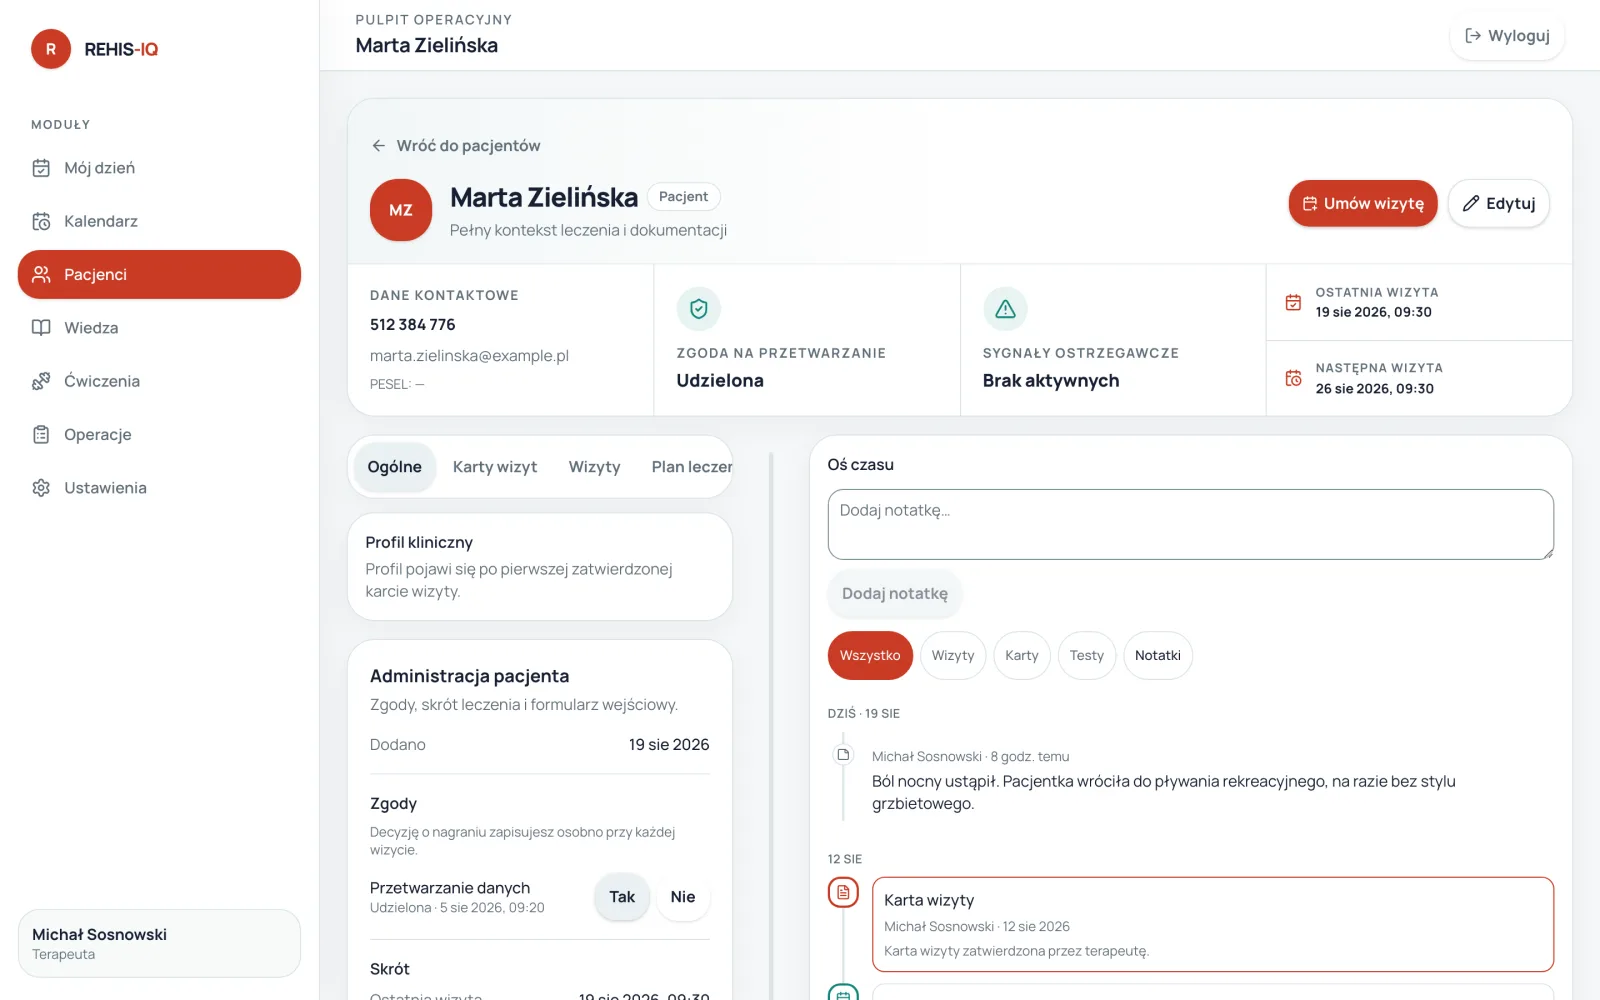Click the Dodano date 19 sie 2026
Image resolution: width=1600 pixels, height=1000 pixels.
point(669,745)
